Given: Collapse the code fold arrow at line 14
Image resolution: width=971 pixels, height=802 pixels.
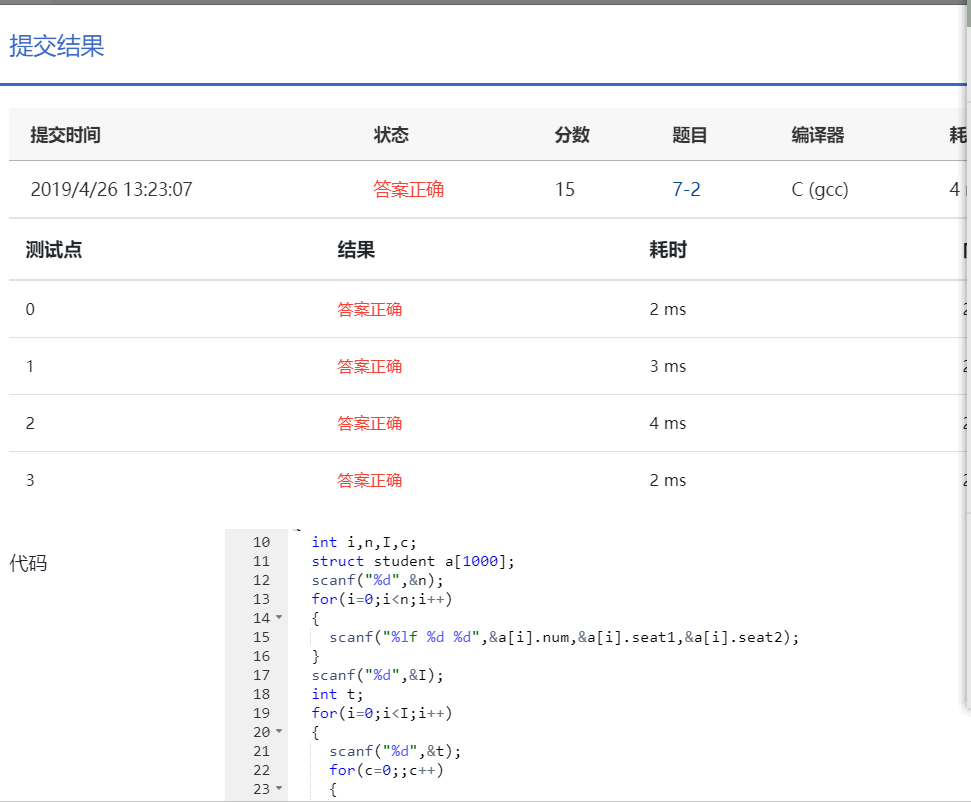Looking at the screenshot, I should (x=279, y=617).
